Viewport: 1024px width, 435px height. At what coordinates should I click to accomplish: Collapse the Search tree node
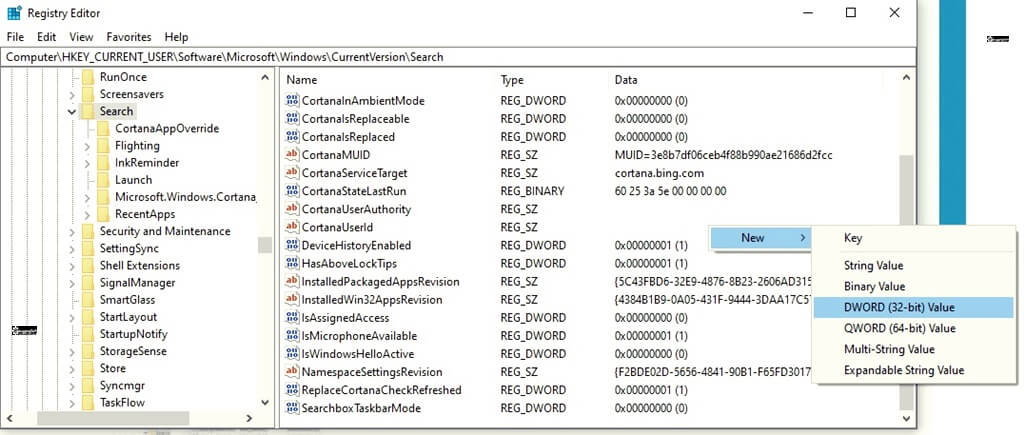pos(72,111)
